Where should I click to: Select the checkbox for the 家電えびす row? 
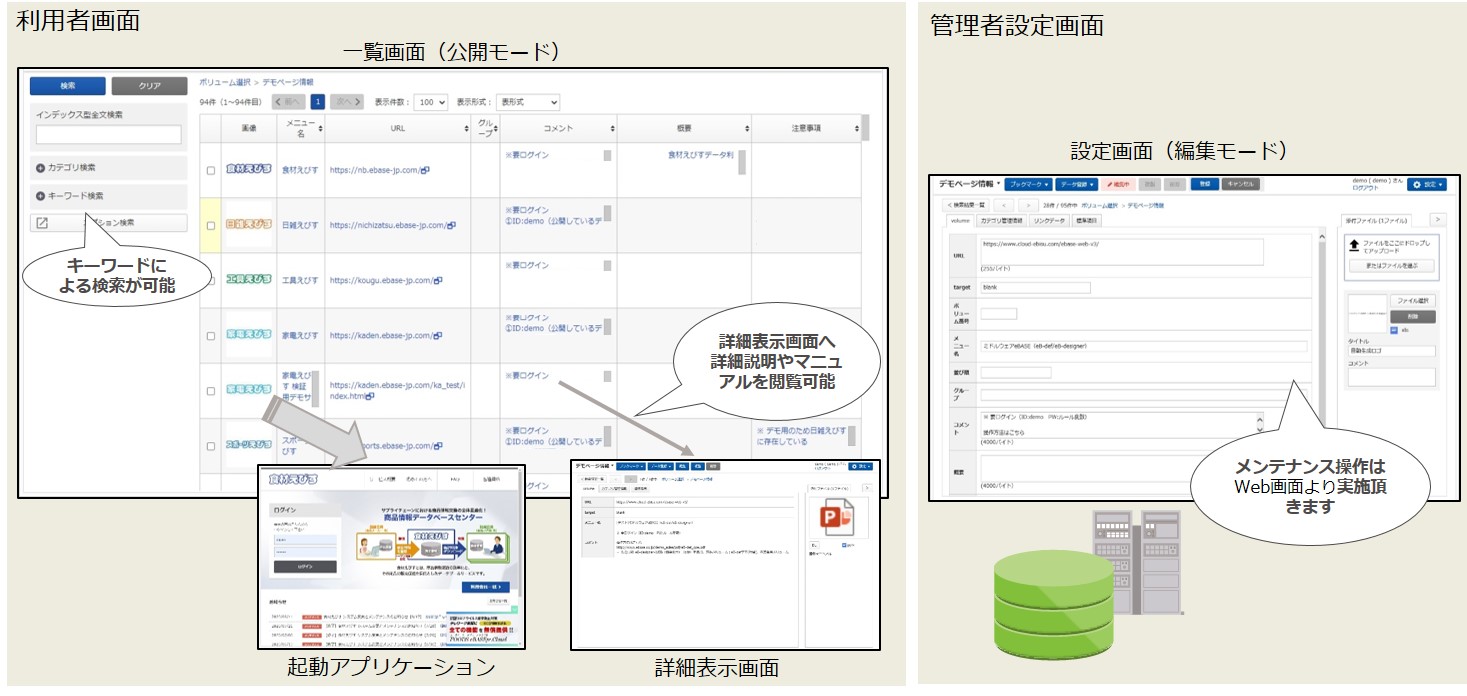[x=211, y=336]
